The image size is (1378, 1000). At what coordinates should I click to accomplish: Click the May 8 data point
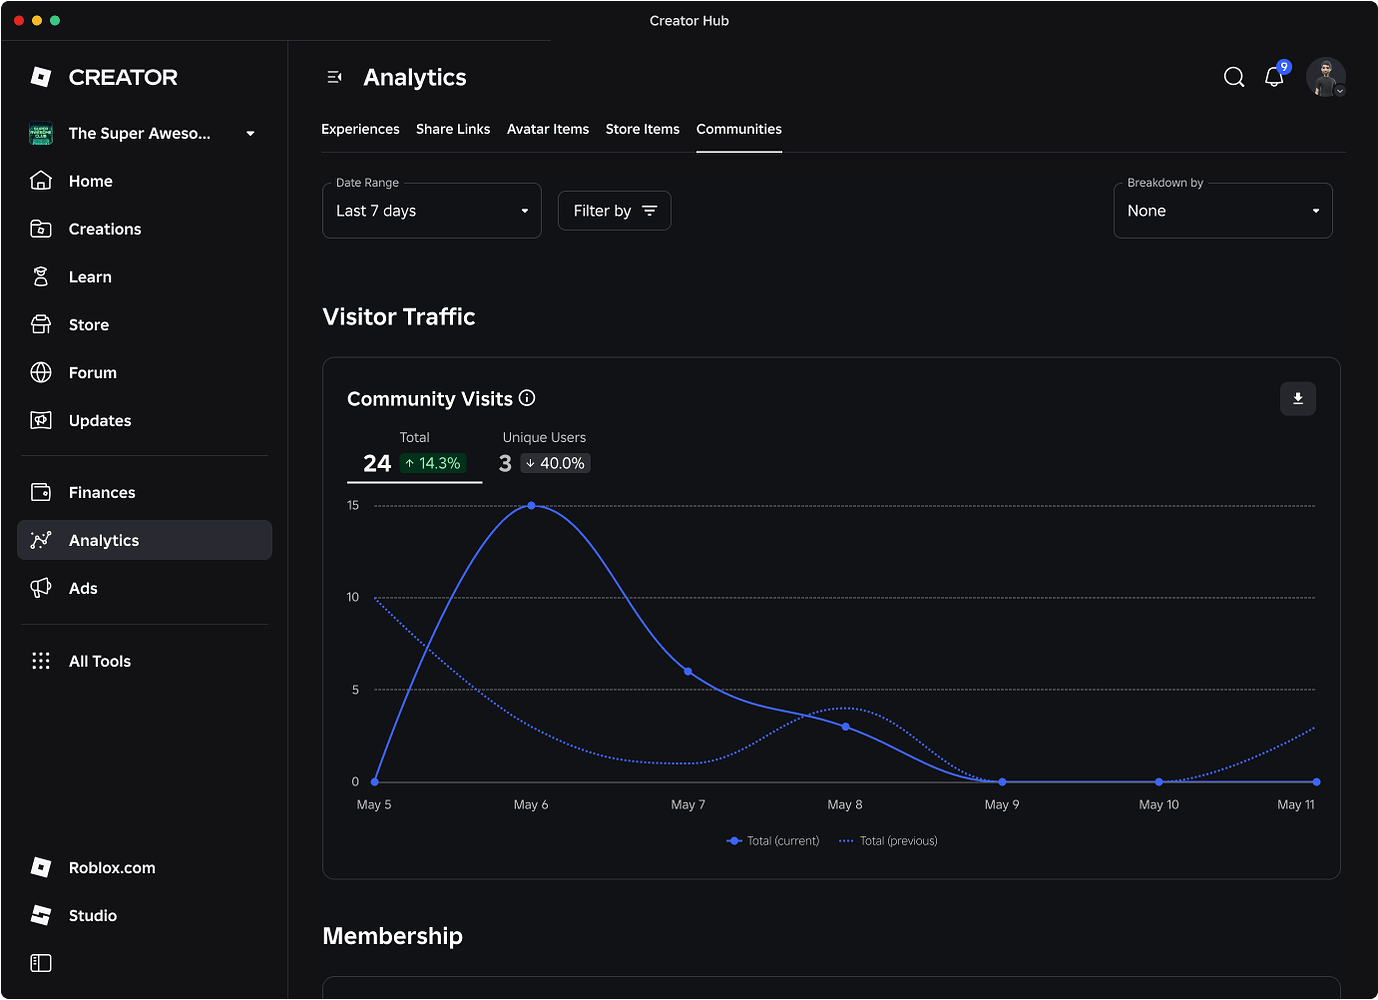[x=846, y=727]
